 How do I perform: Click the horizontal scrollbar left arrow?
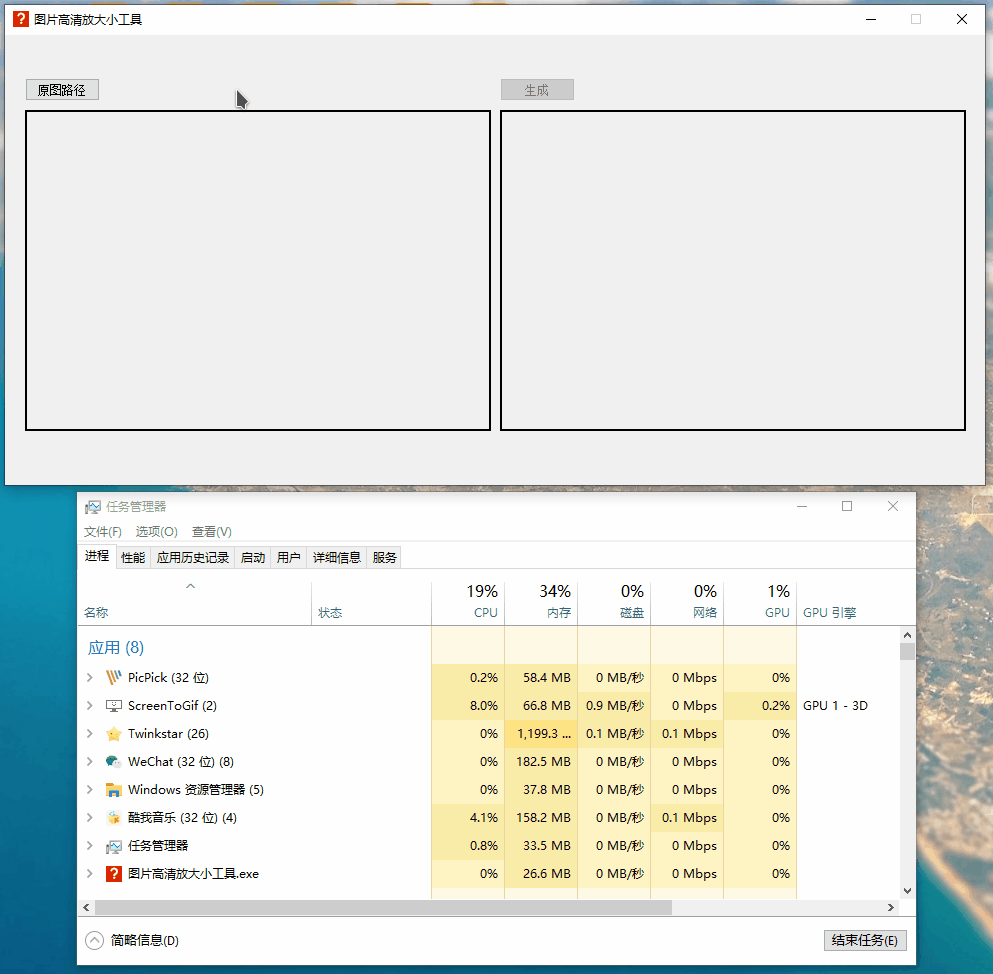pos(86,908)
